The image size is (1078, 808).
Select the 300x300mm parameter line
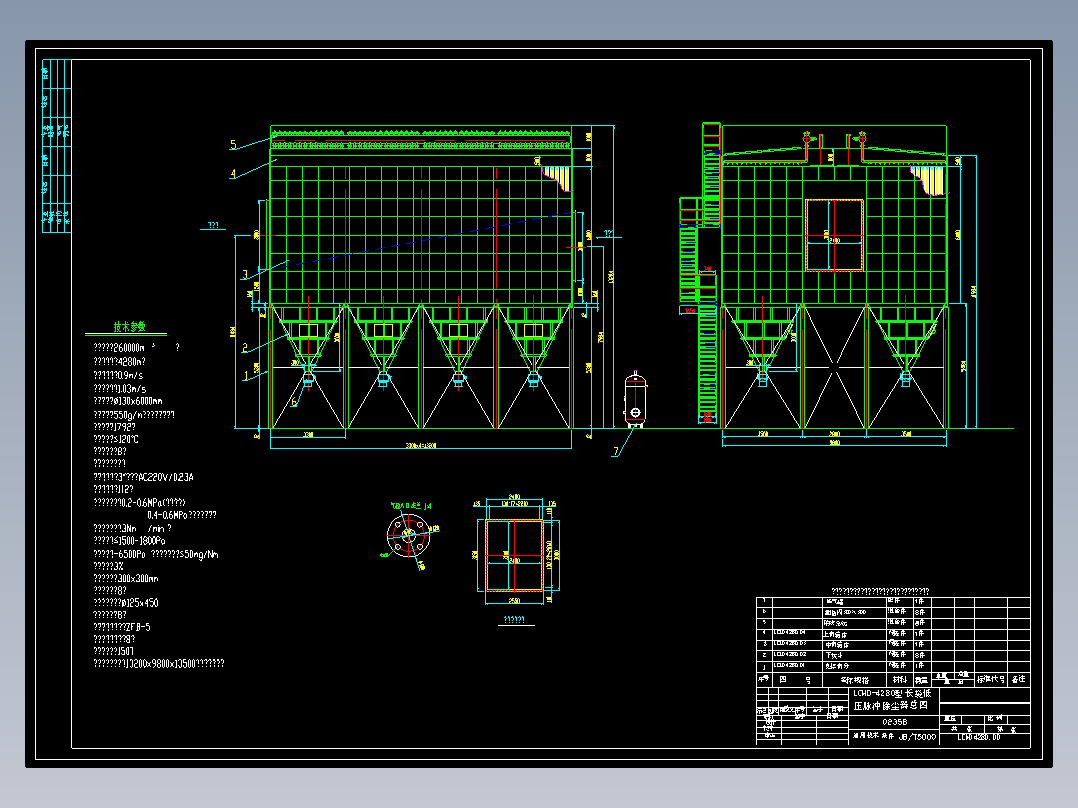click(126, 578)
